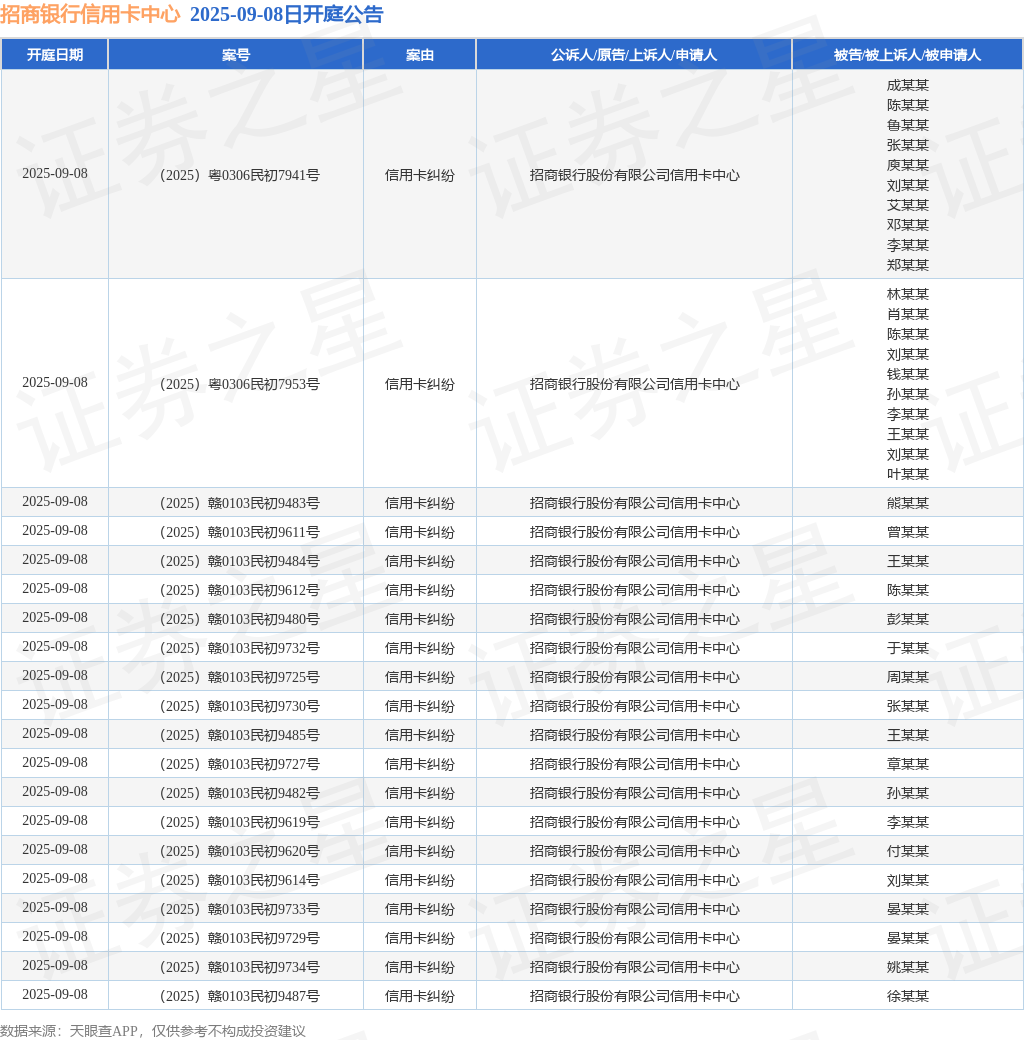Select case number (2025)赣0103民初9734号
The height and width of the screenshot is (1040, 1024).
pos(239,967)
